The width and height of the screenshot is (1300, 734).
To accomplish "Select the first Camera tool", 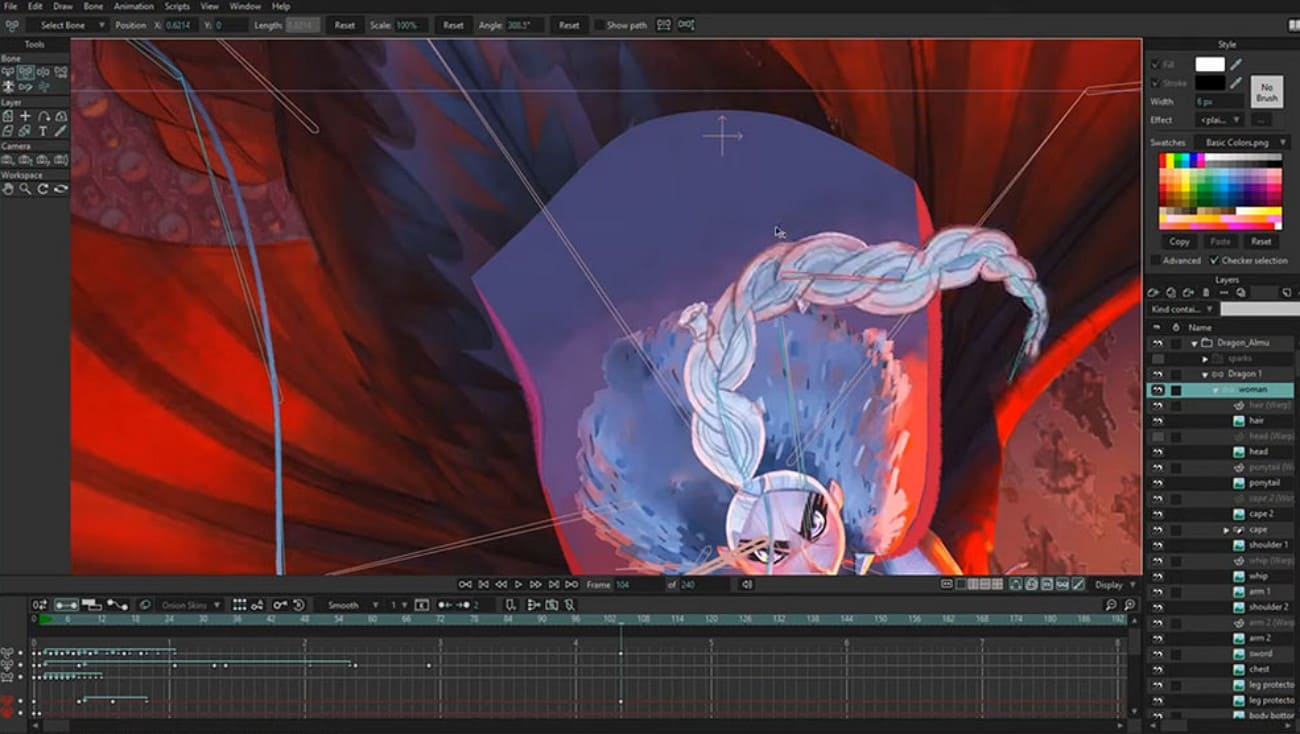I will point(10,158).
